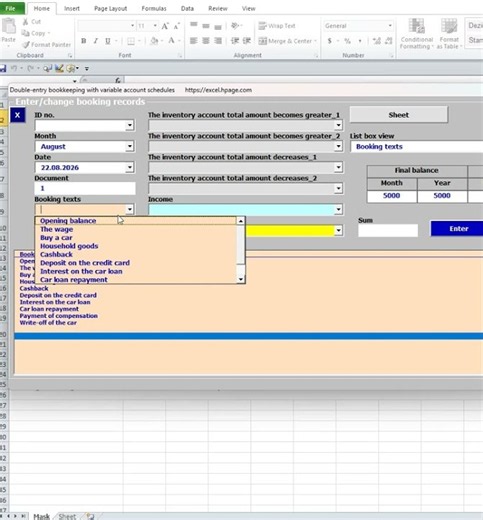This screenshot has width=483, height=520.
Task: Click the Cut scissors icon
Action: point(26,22)
